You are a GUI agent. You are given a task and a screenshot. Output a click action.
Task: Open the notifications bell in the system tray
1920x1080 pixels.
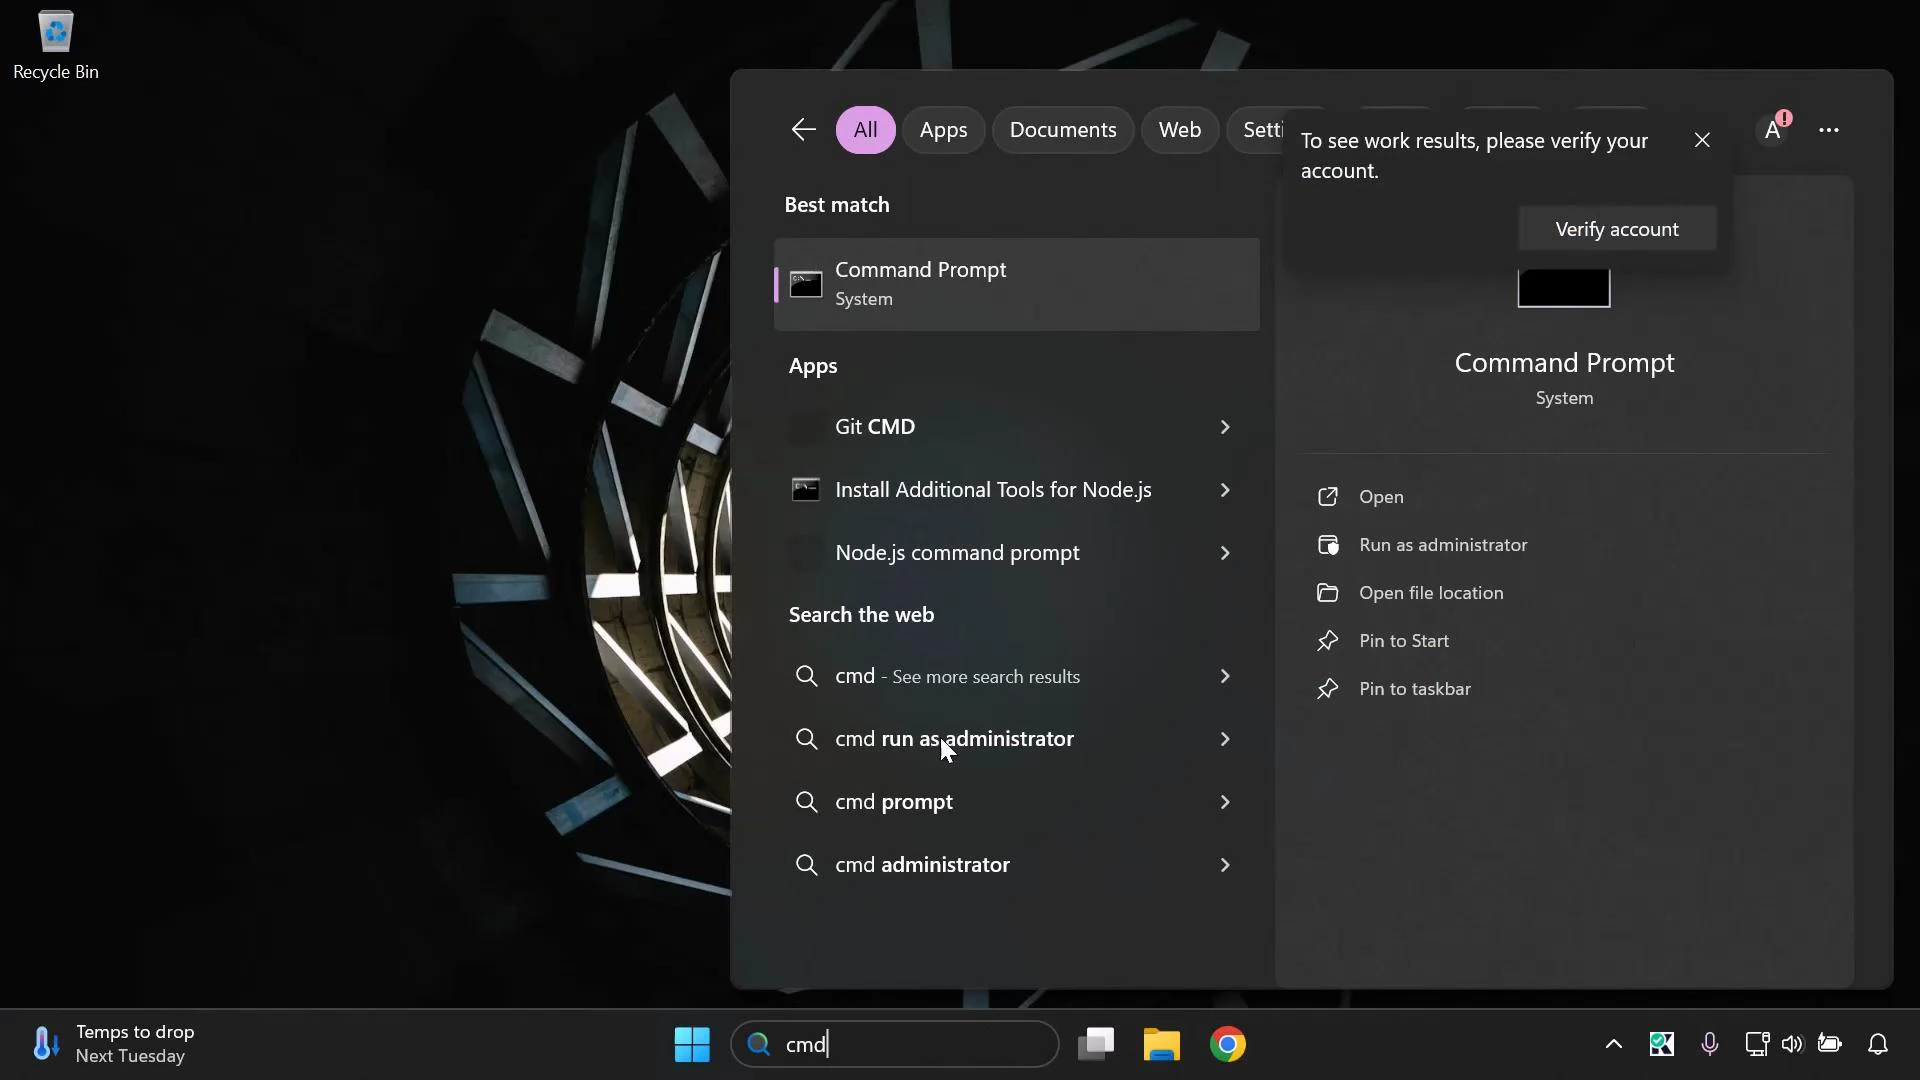[1878, 1044]
